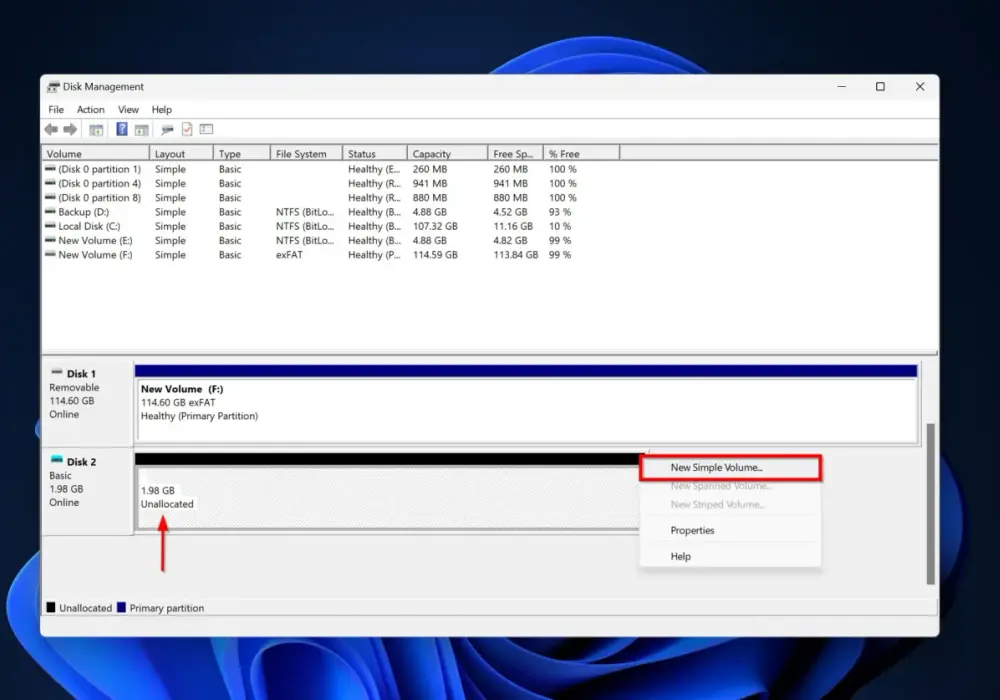Click the New Volume (E:) volume icon
Viewport: 1000px width, 700px height.
50,240
